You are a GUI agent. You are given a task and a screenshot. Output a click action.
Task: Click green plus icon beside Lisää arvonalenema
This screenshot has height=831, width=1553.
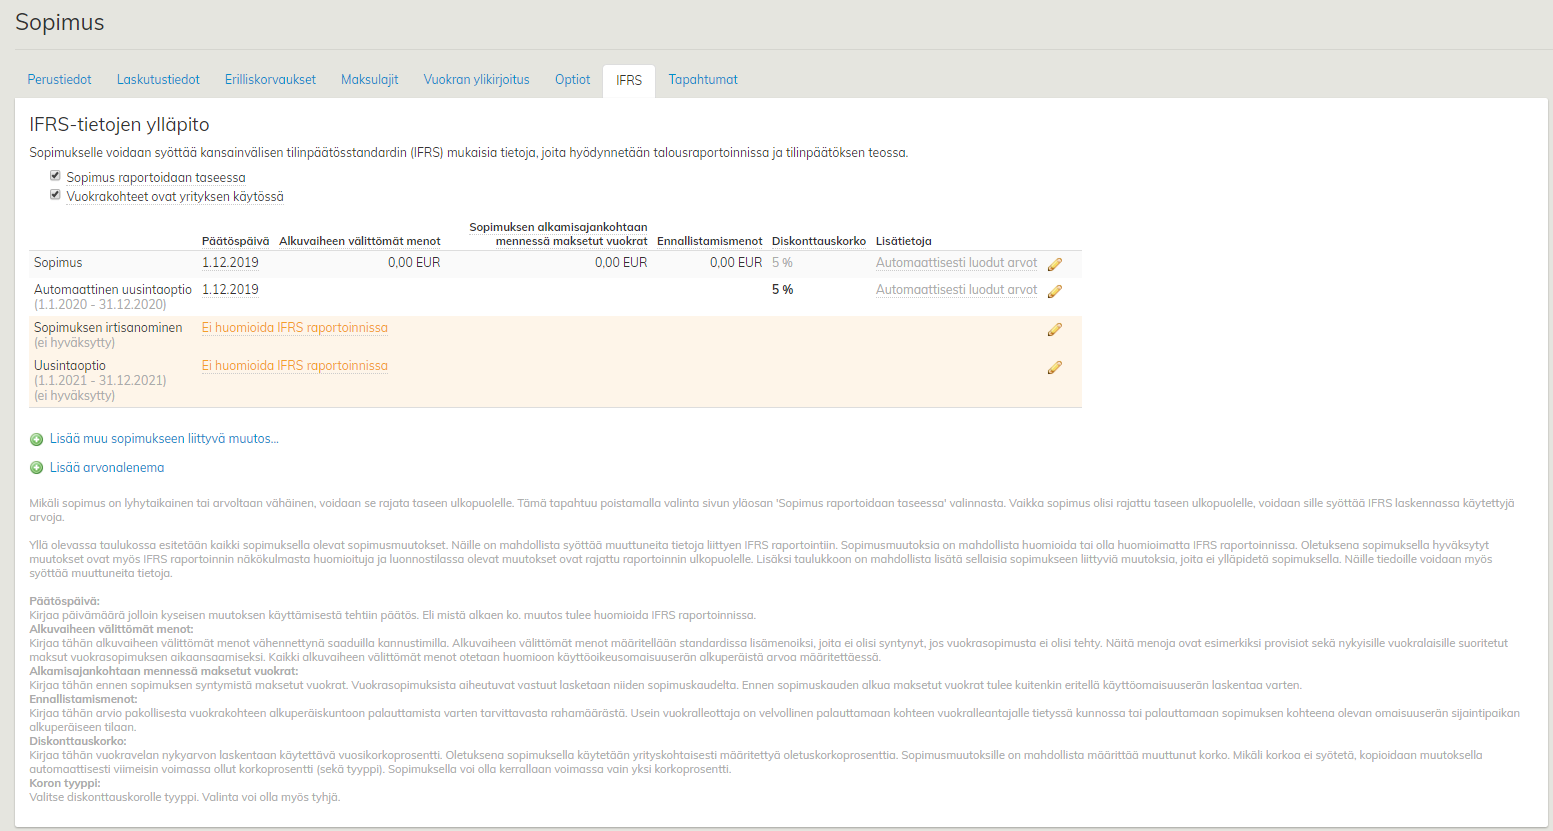37,468
